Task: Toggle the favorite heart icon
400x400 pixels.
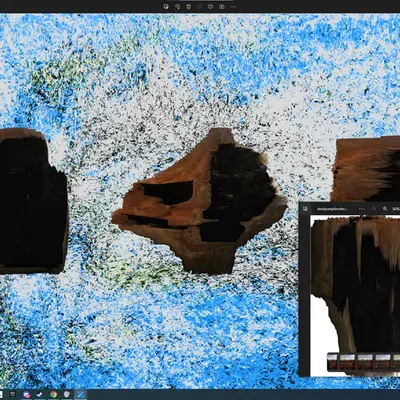Action: (199, 7)
